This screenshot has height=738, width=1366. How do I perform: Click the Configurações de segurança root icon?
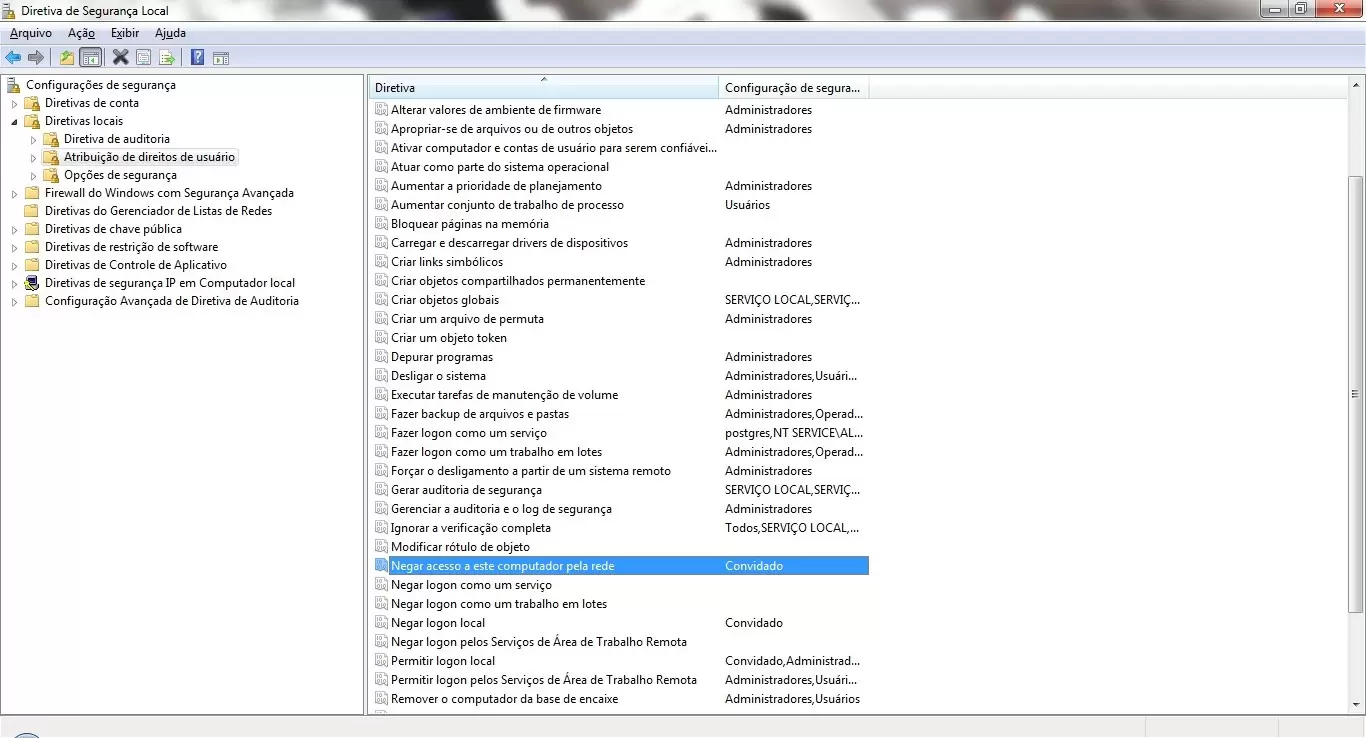pyautogui.click(x=14, y=85)
